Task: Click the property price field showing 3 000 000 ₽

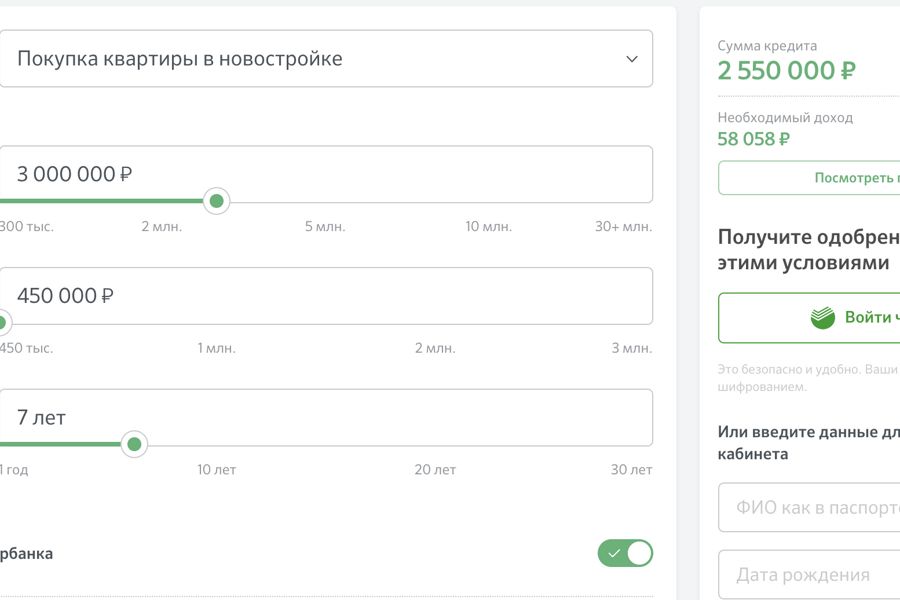Action: pyautogui.click(x=325, y=174)
